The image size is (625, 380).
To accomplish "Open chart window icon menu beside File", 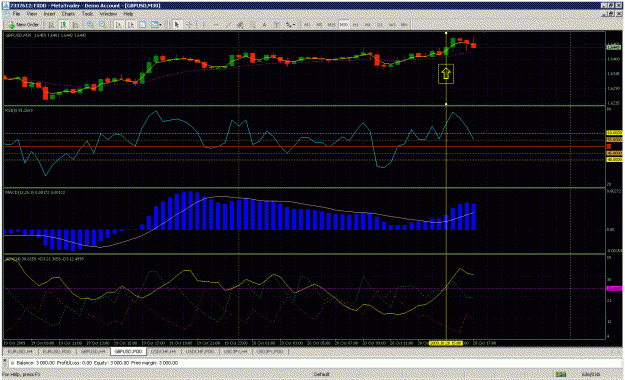I will tap(6, 14).
